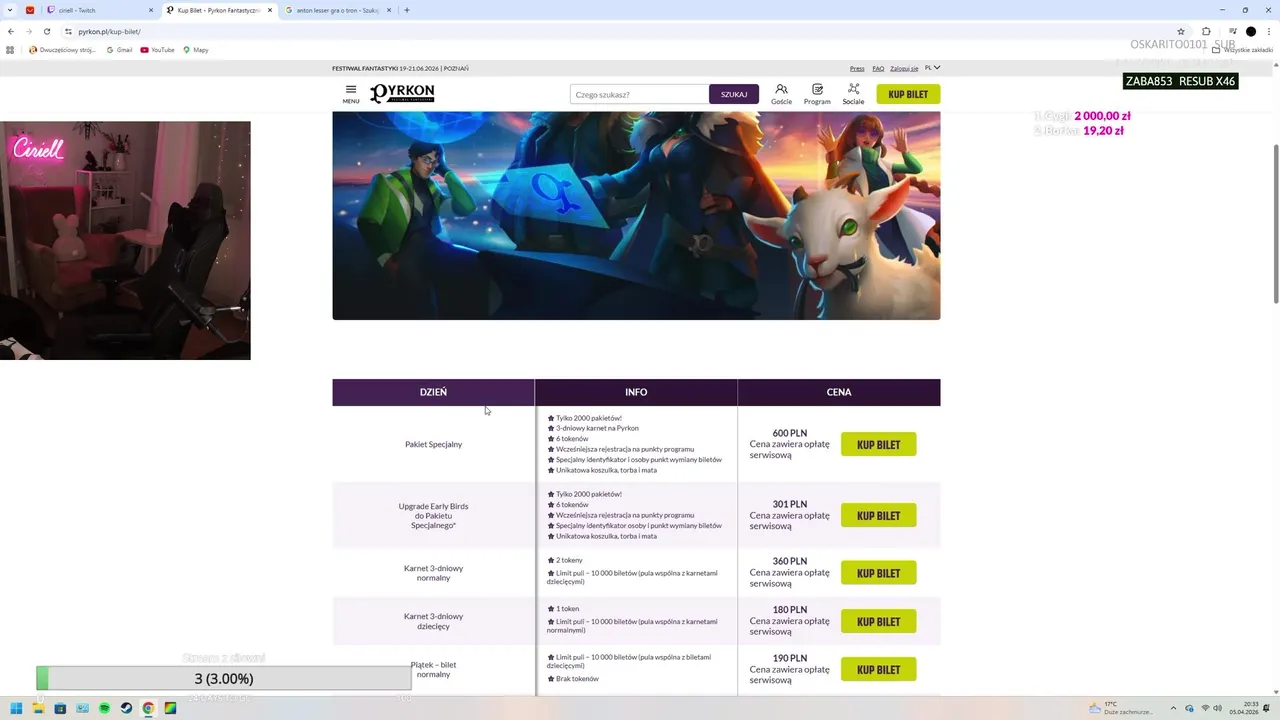
Task: Open the FAQ link
Action: pyautogui.click(x=878, y=68)
